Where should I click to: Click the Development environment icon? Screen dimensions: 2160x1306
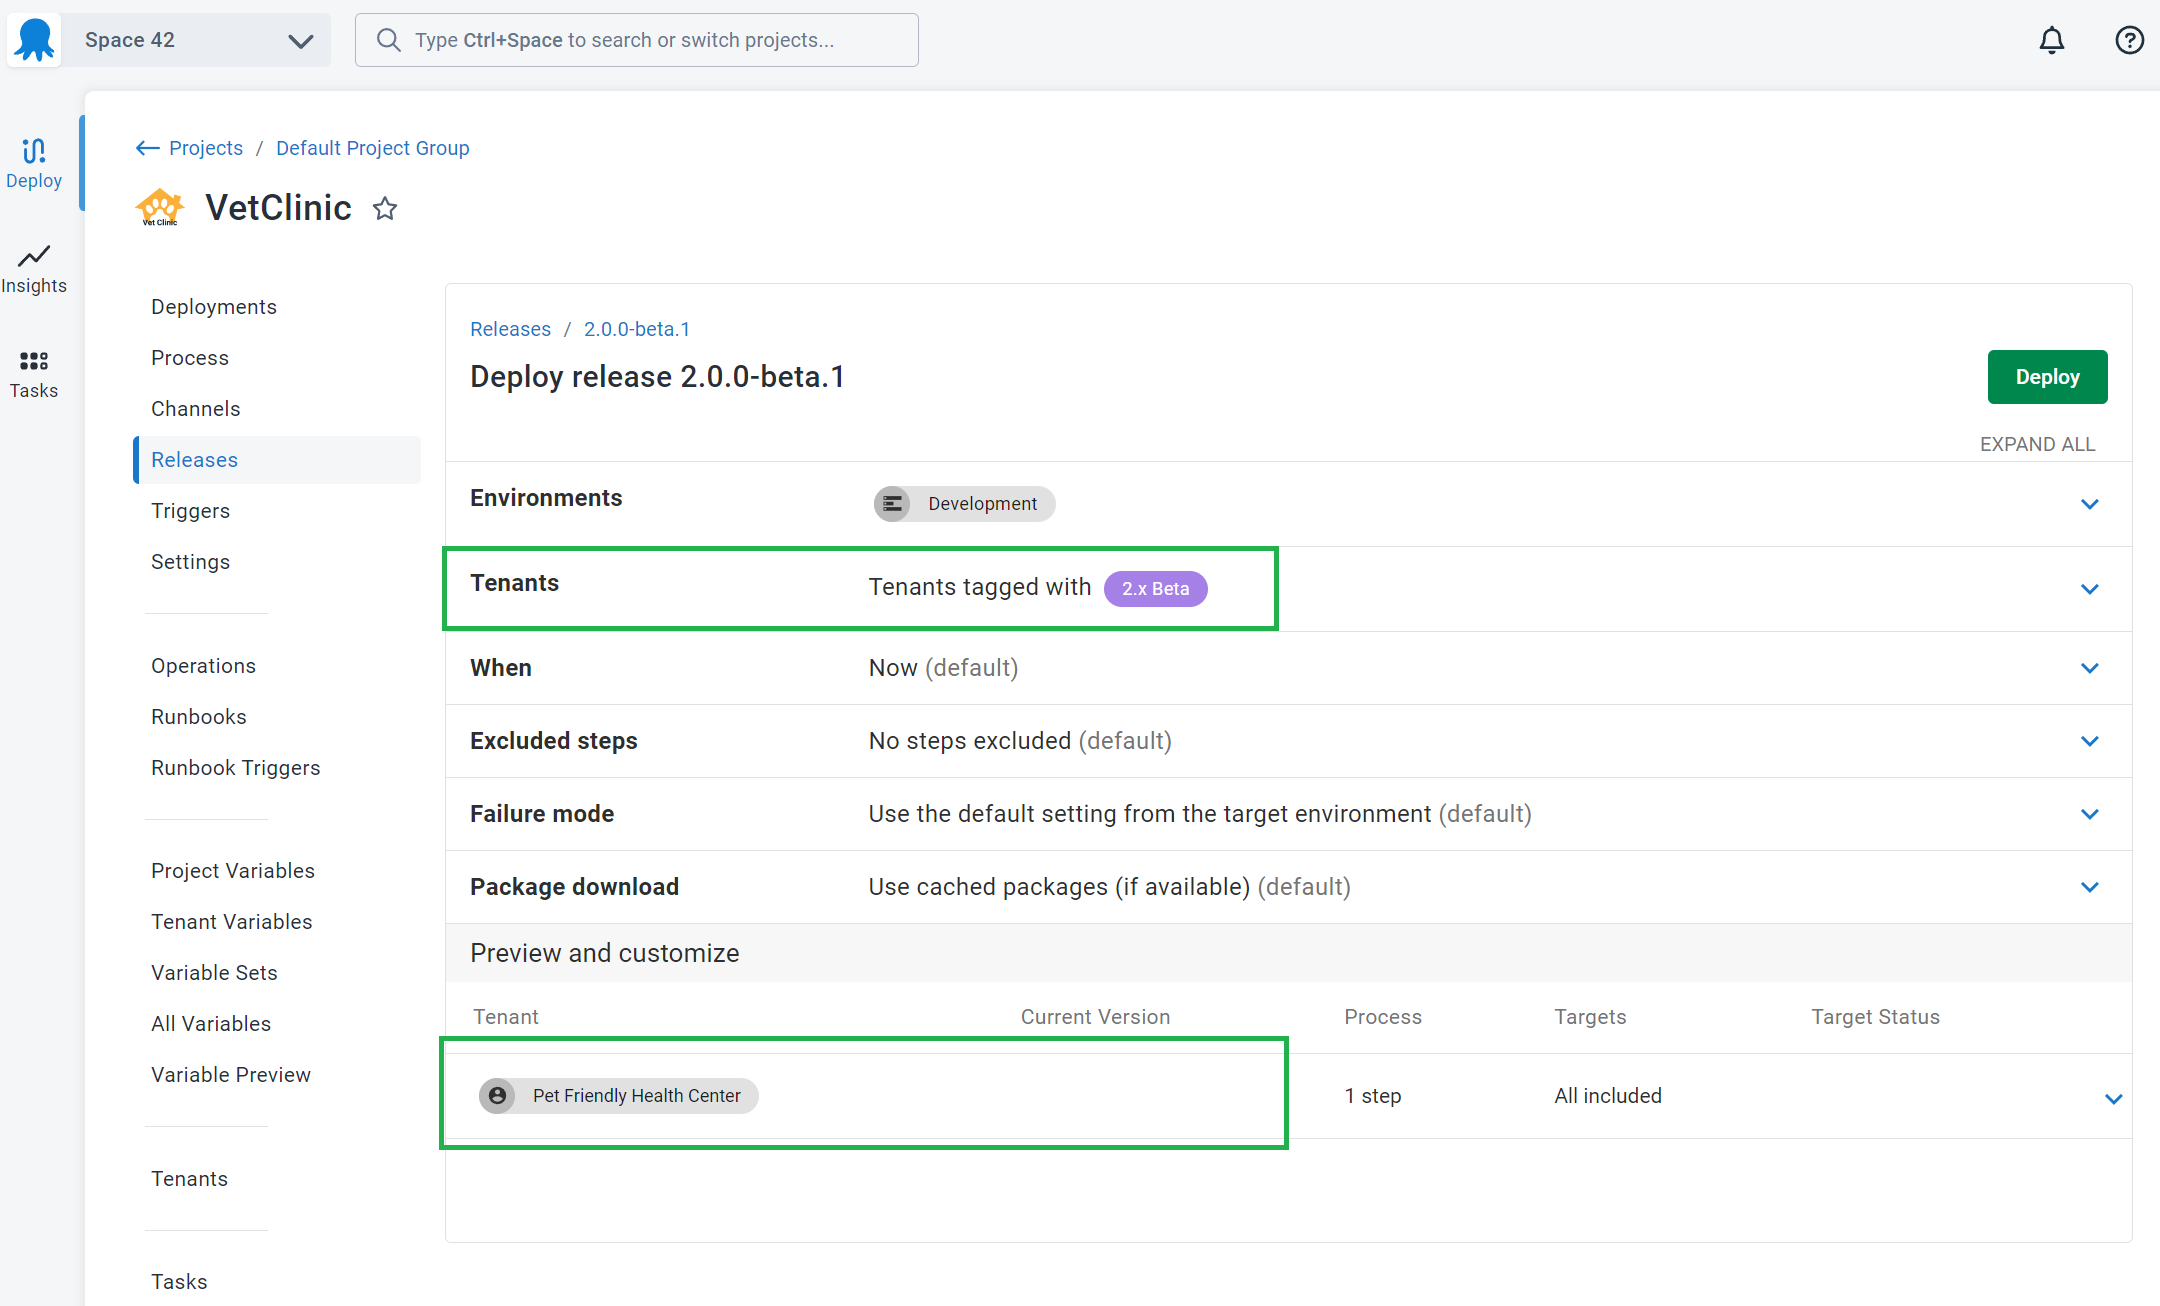(x=892, y=504)
